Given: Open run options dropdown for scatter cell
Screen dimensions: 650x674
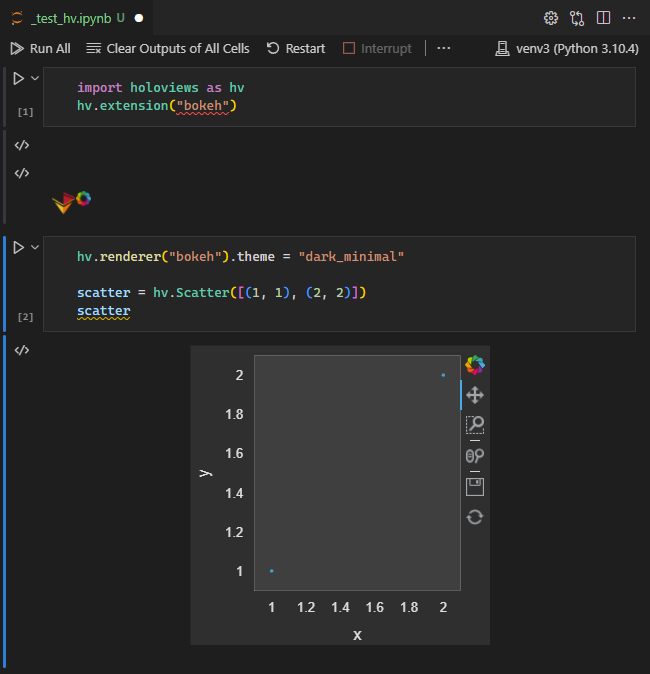Looking at the screenshot, I should point(35,247).
